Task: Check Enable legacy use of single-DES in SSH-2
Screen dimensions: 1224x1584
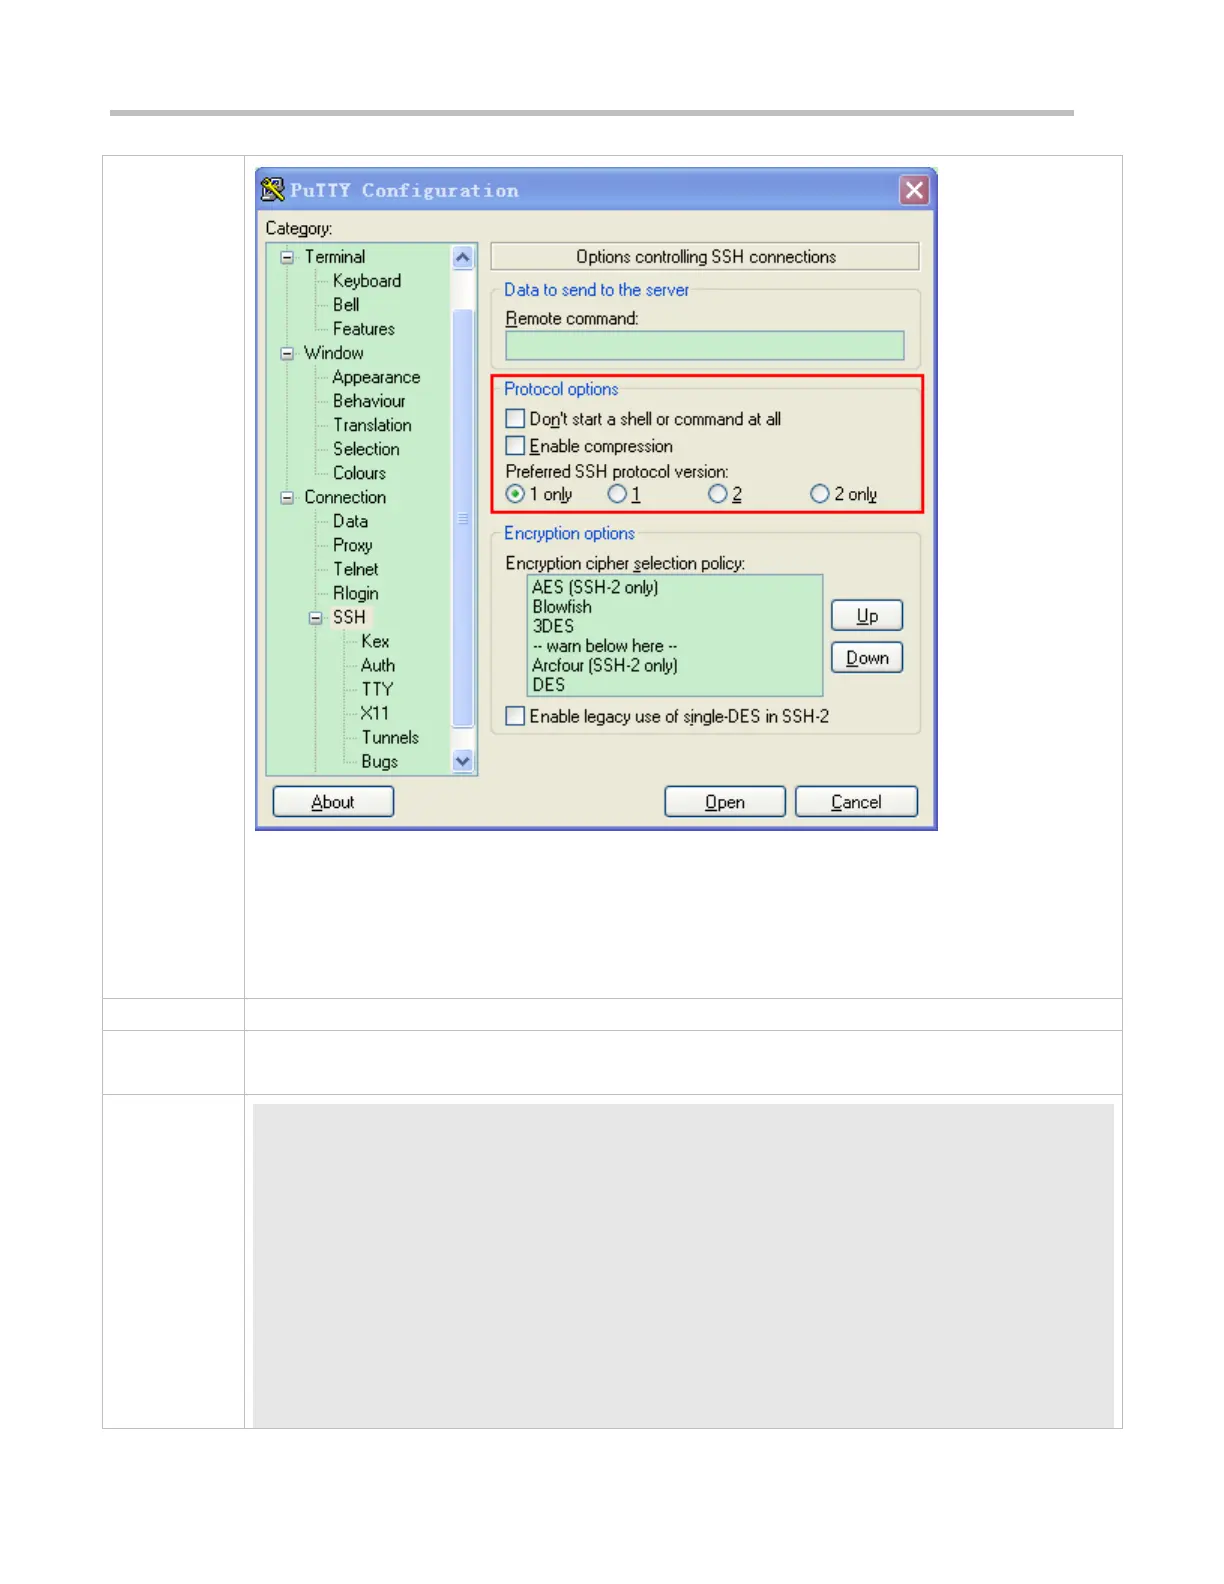Action: (x=515, y=715)
